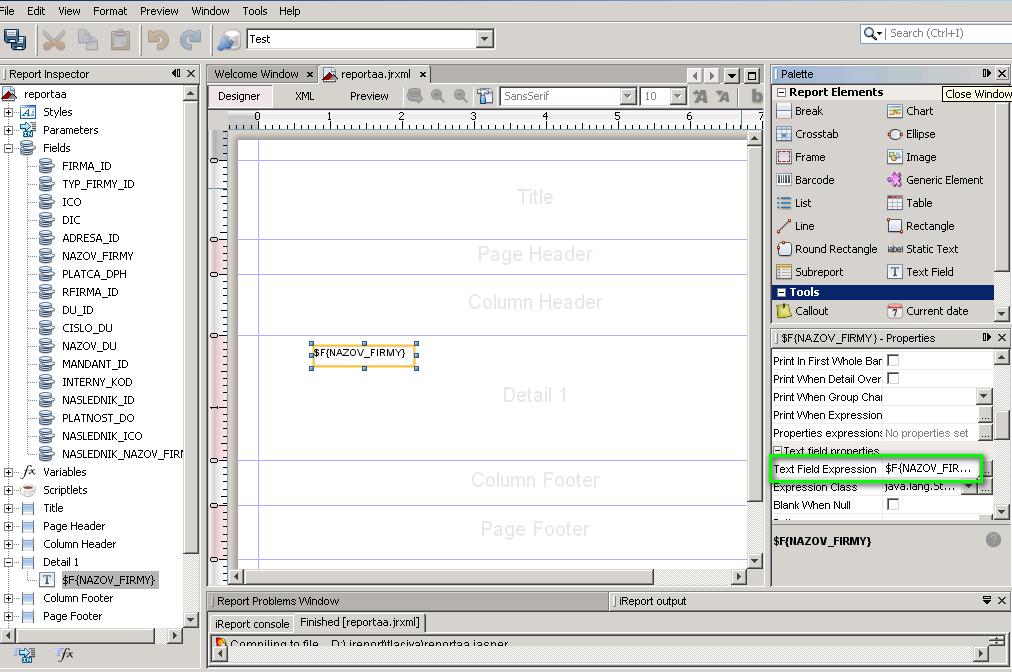This screenshot has height=672, width=1012.
Task: Click the Cut scissors toolbar icon
Action: (54, 40)
